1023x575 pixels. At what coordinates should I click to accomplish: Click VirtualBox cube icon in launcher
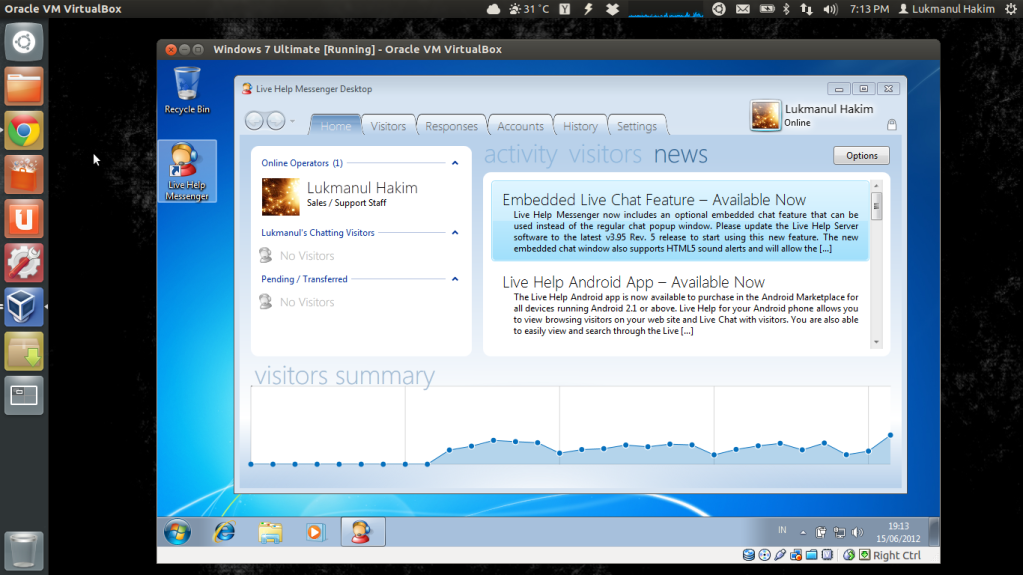coord(24,307)
